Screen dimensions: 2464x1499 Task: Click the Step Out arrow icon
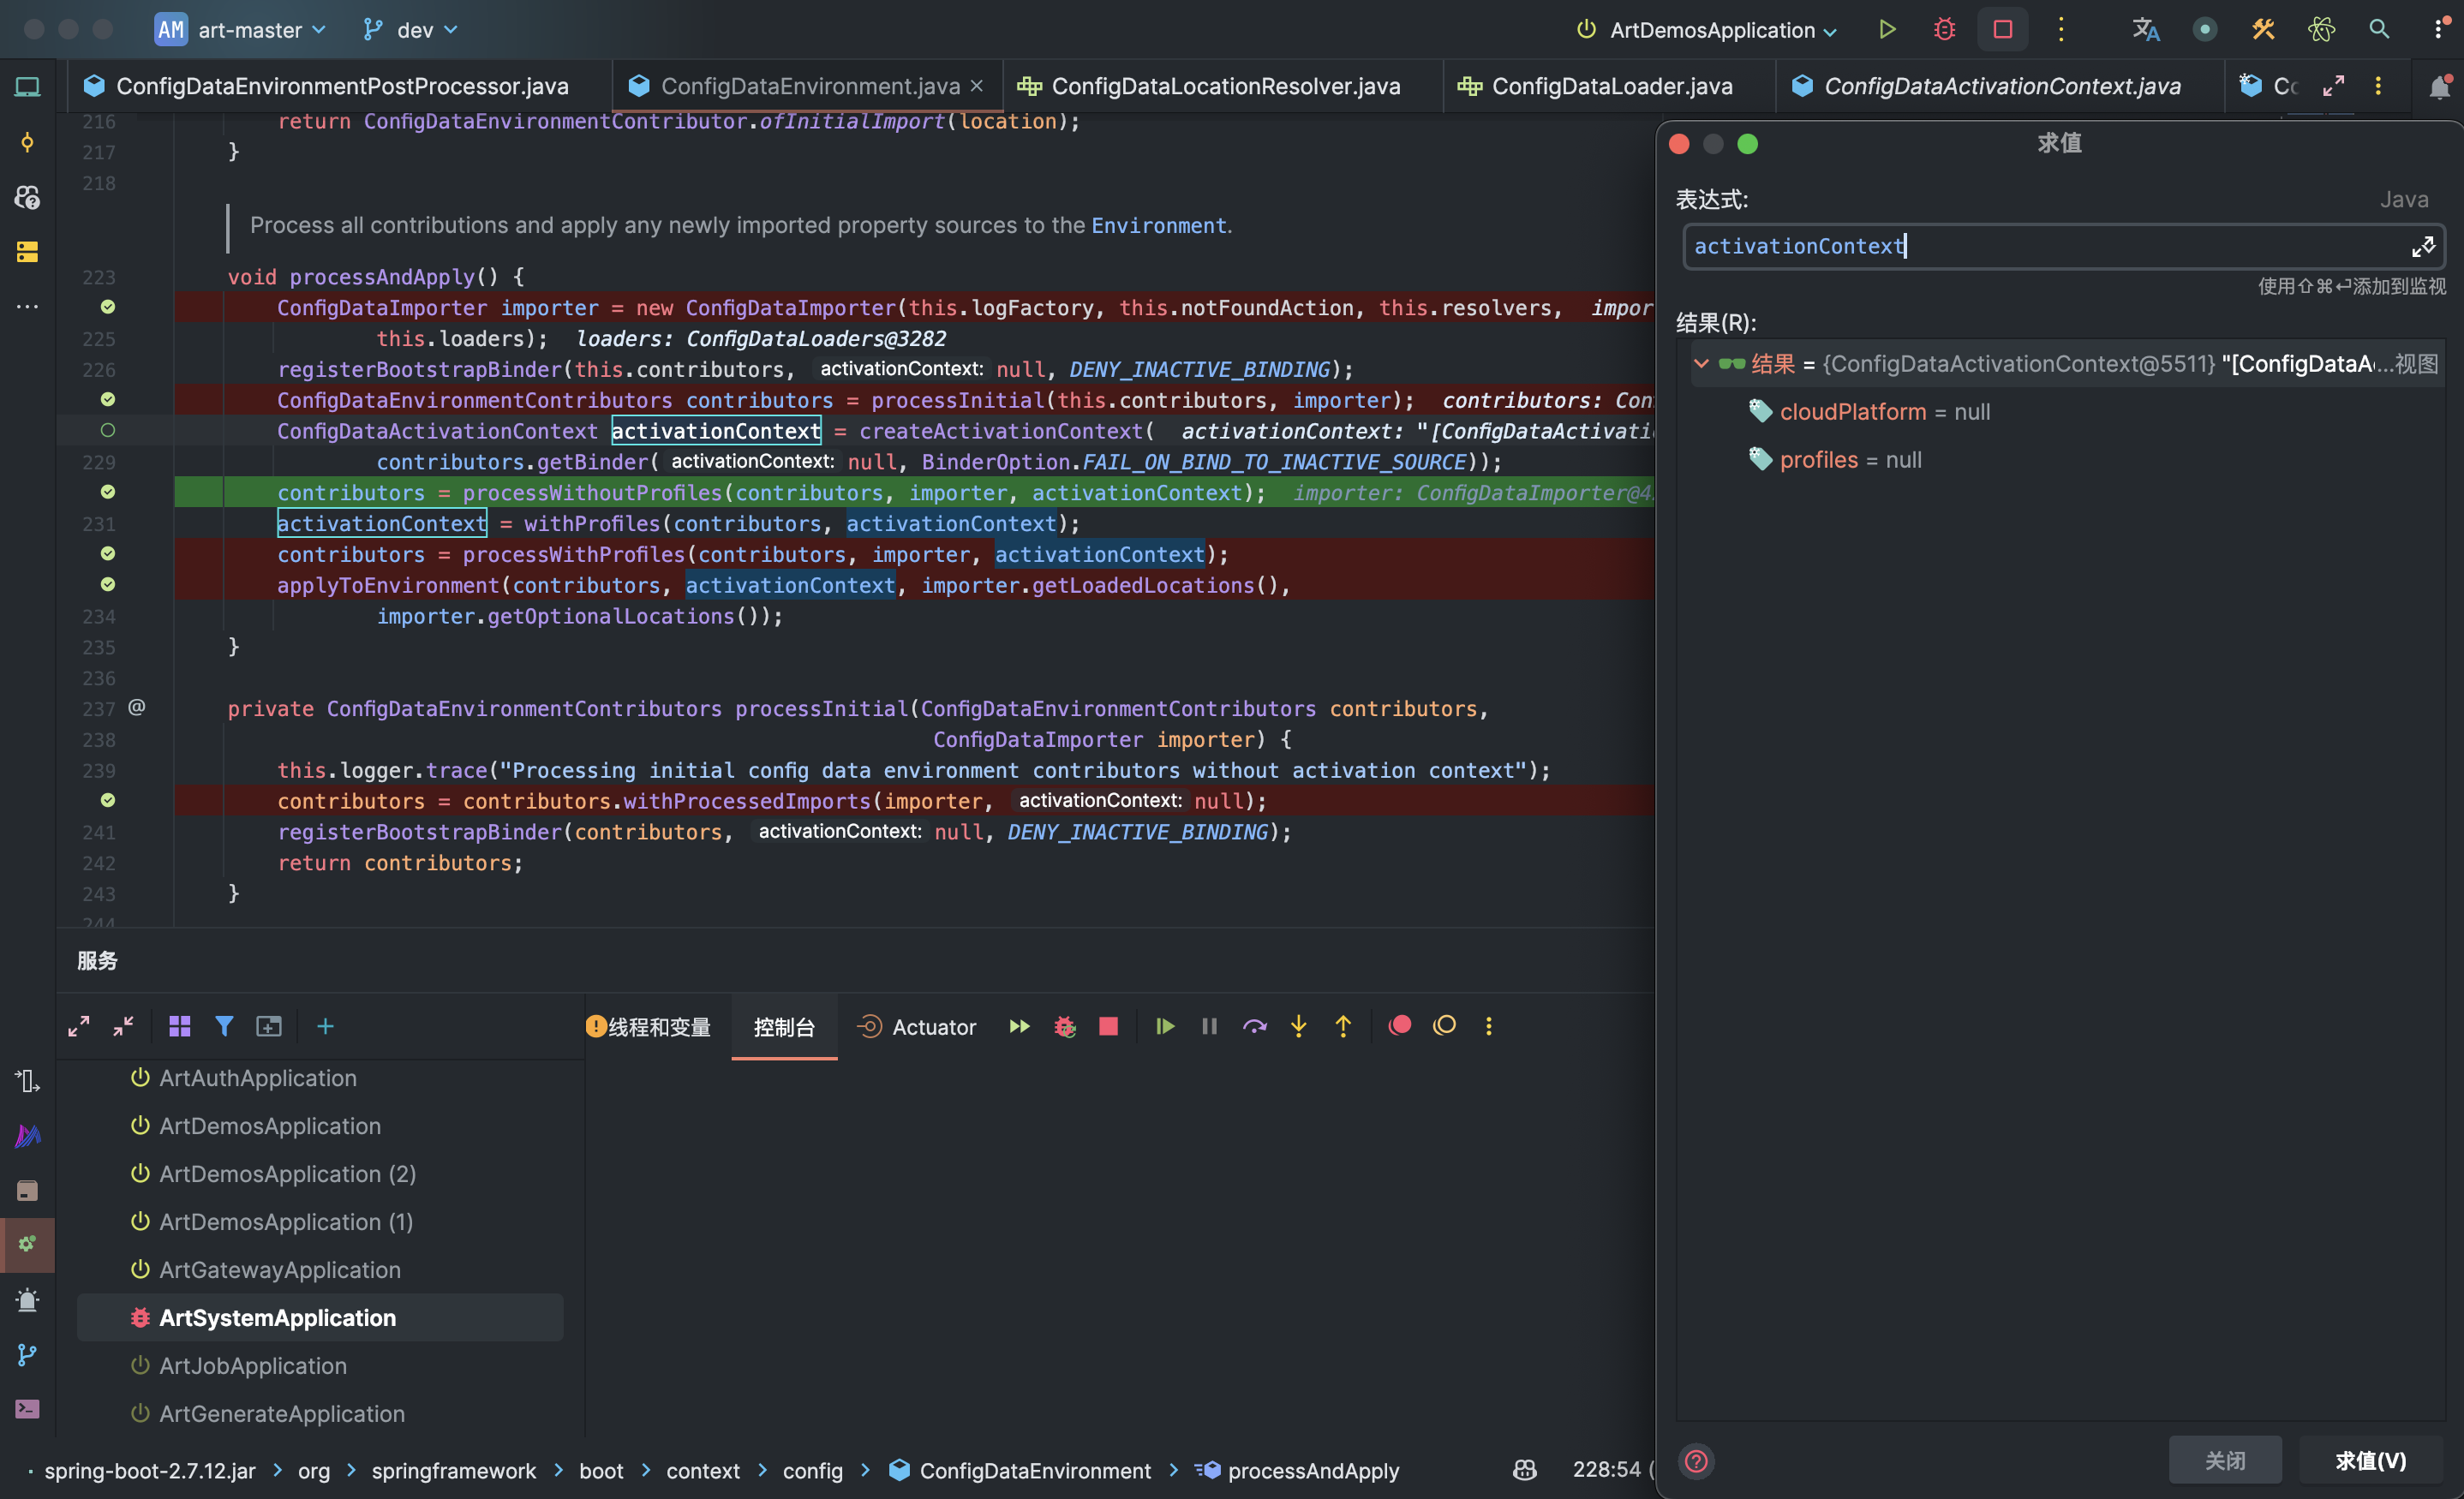coord(1343,1026)
